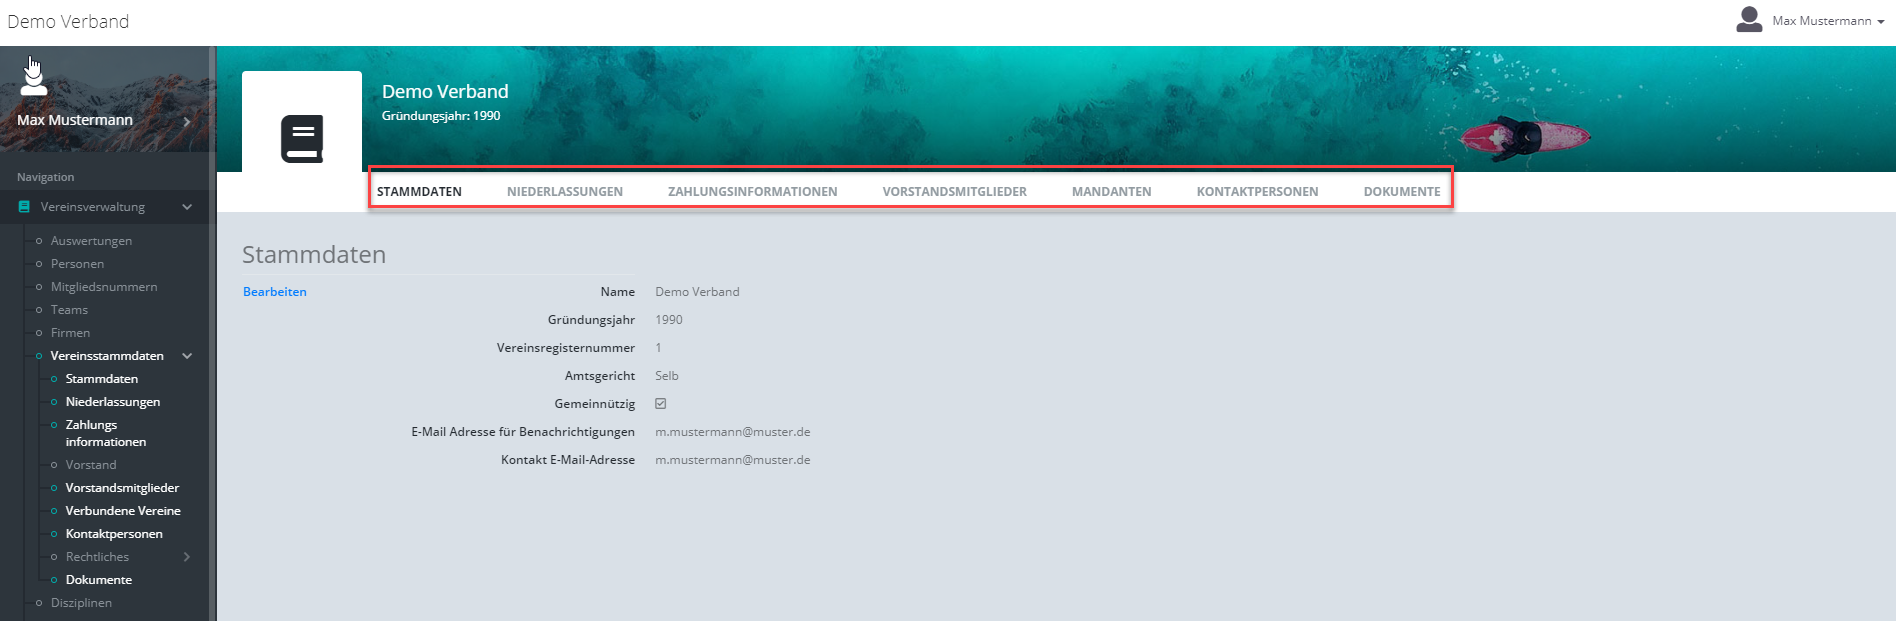The width and height of the screenshot is (1896, 621).
Task: Expand the Rechtliches submenu chevron
Action: (187, 557)
